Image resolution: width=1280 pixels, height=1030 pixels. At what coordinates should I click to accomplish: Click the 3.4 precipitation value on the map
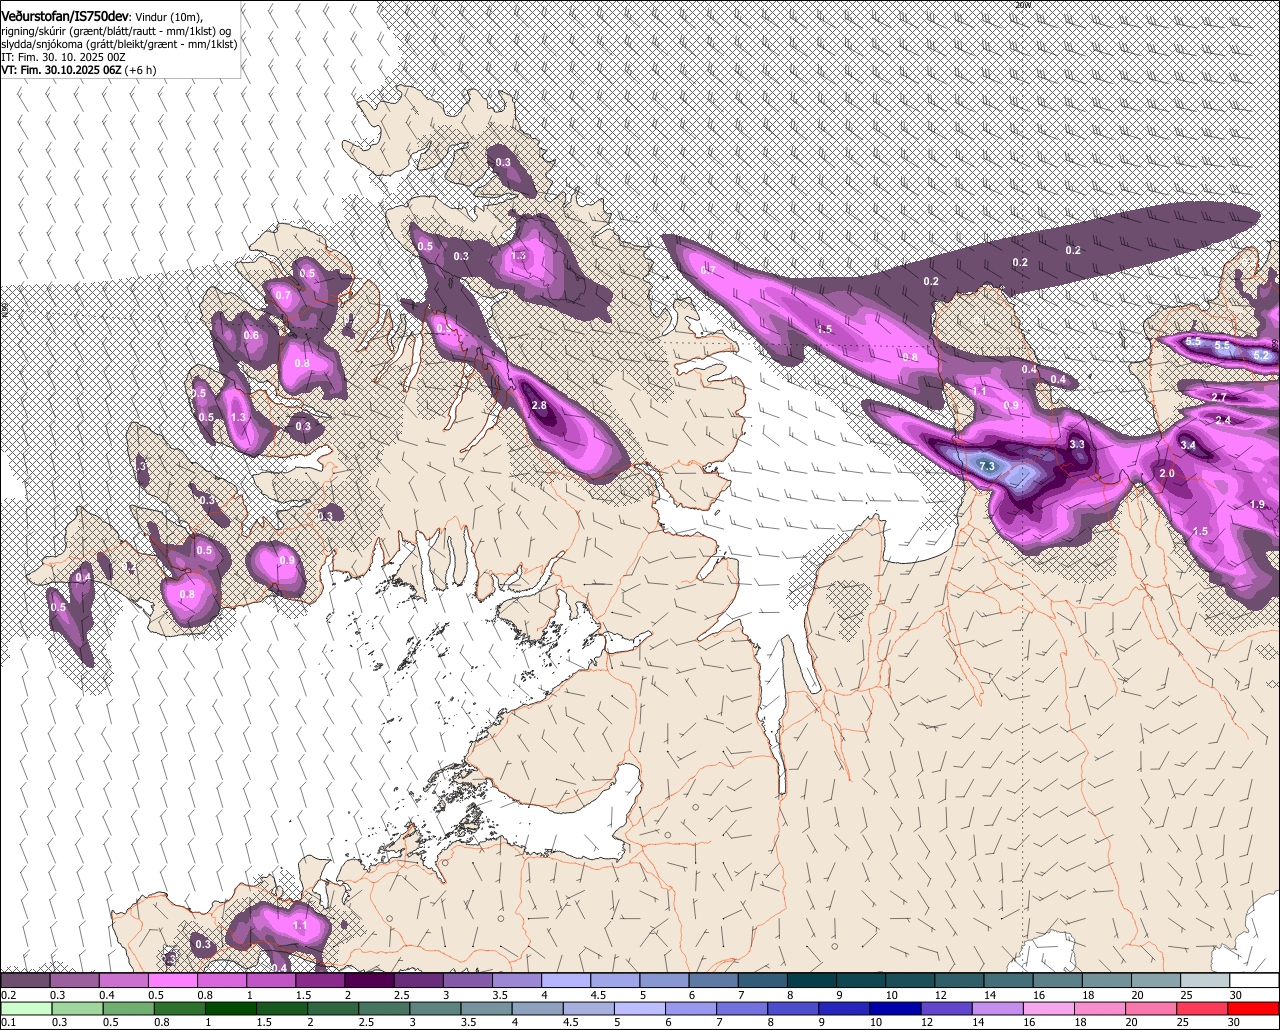[x=1188, y=445]
